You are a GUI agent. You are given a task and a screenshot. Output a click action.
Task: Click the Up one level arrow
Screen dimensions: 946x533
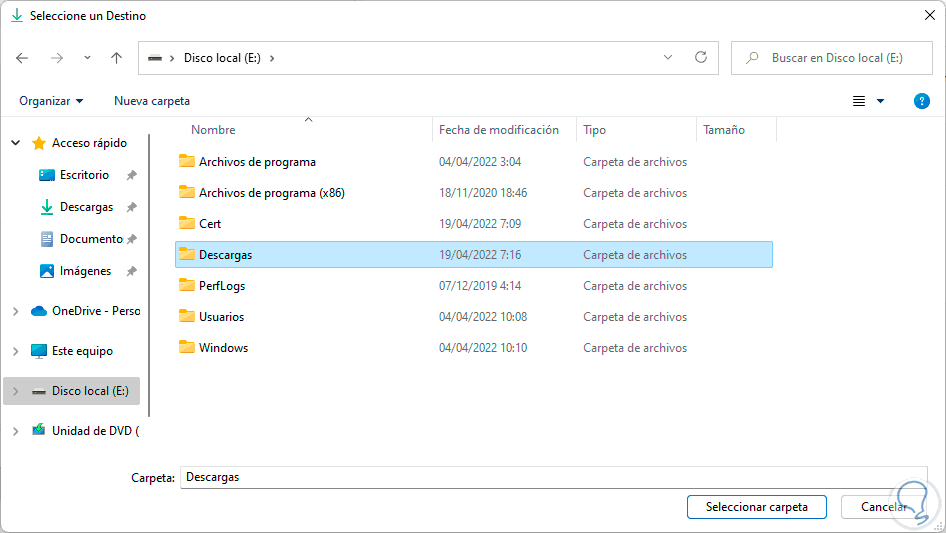[x=116, y=58]
